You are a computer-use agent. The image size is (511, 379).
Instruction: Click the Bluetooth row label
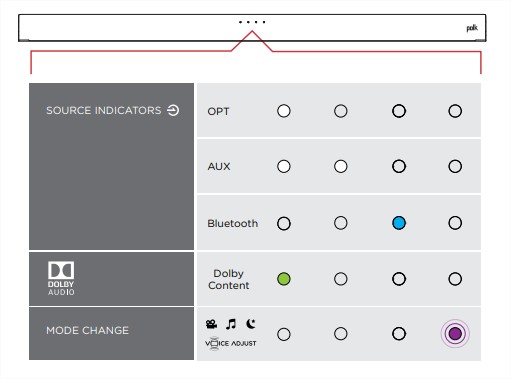(233, 223)
